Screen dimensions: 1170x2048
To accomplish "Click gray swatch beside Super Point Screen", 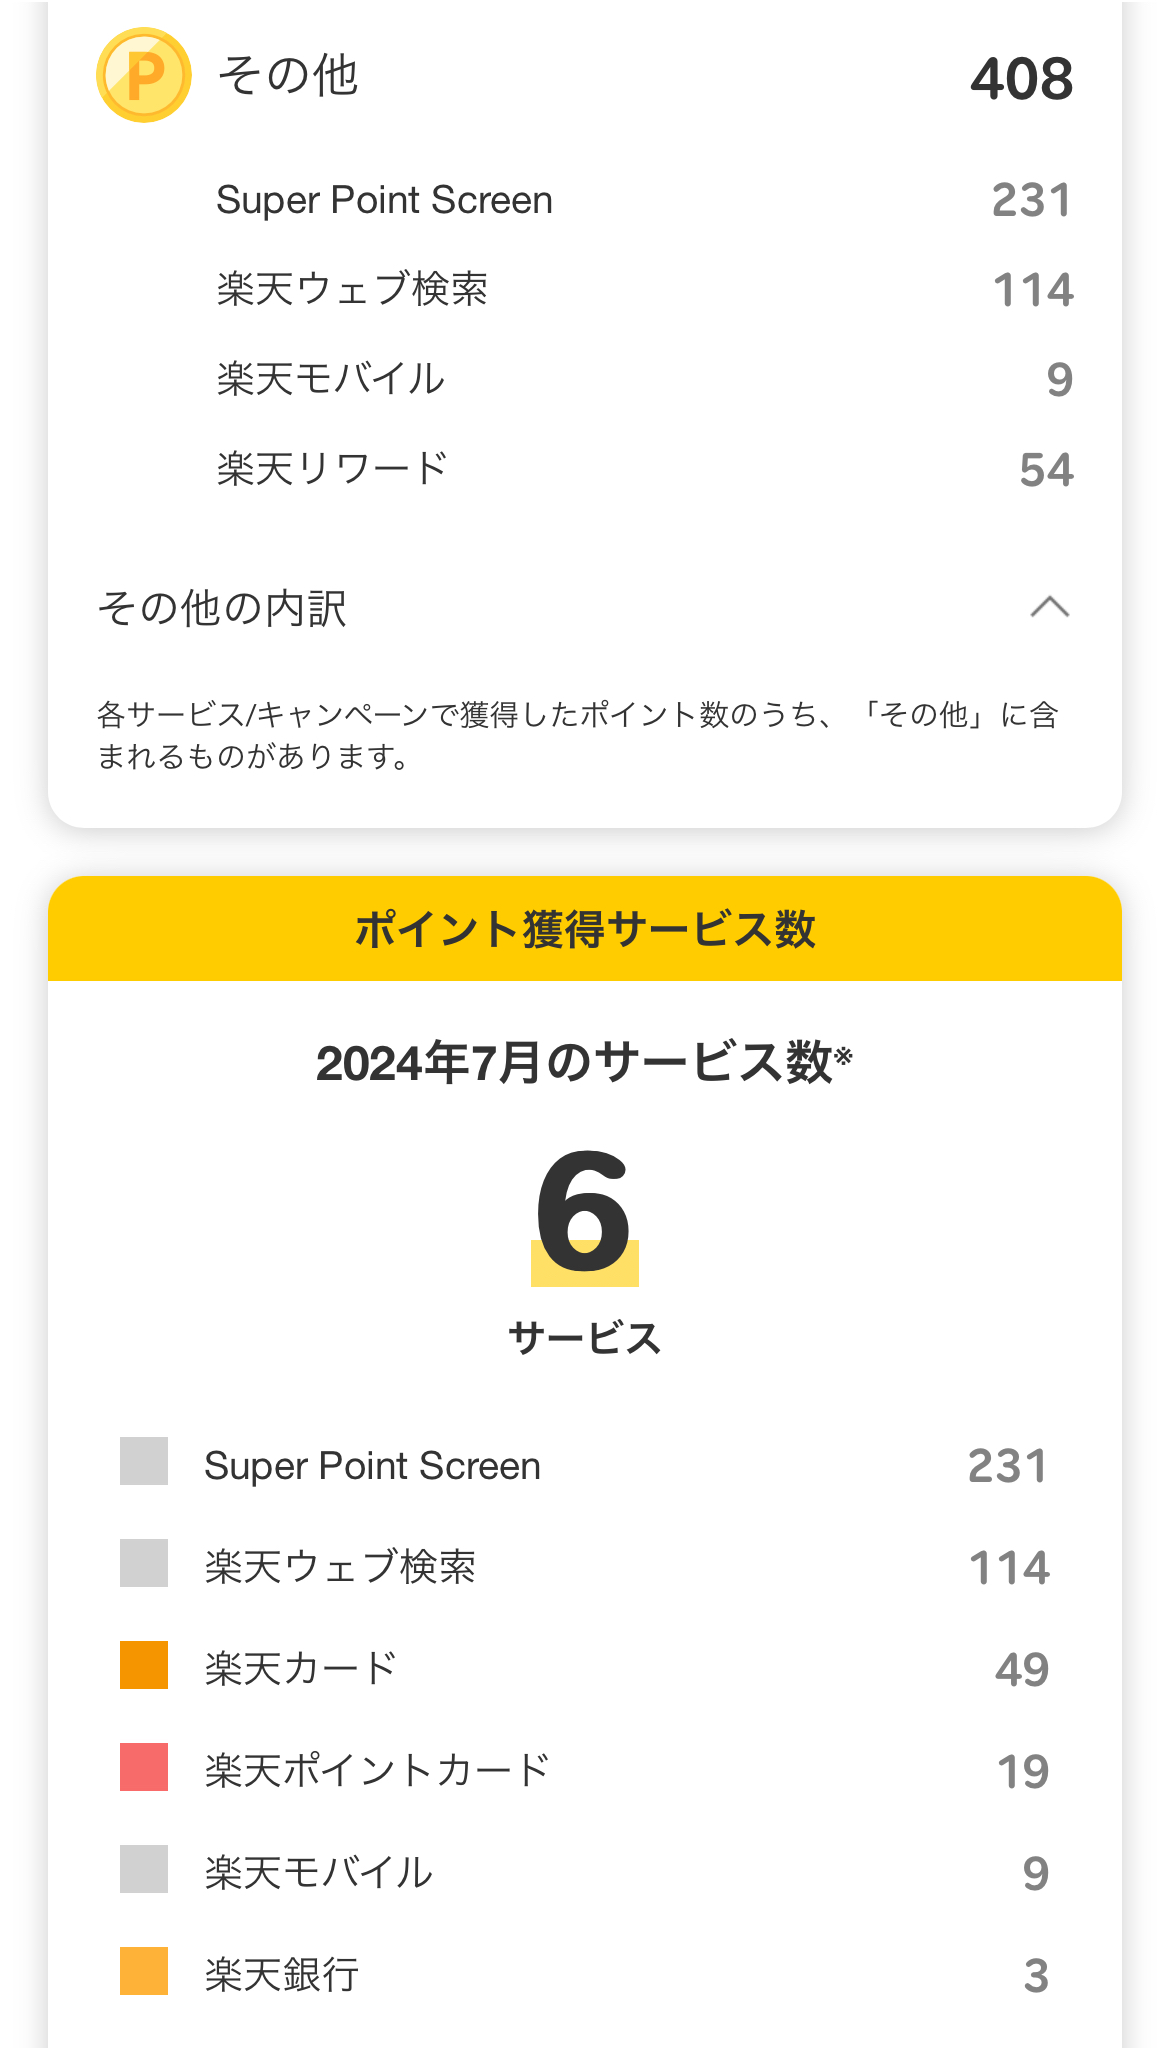I will pos(144,1462).
